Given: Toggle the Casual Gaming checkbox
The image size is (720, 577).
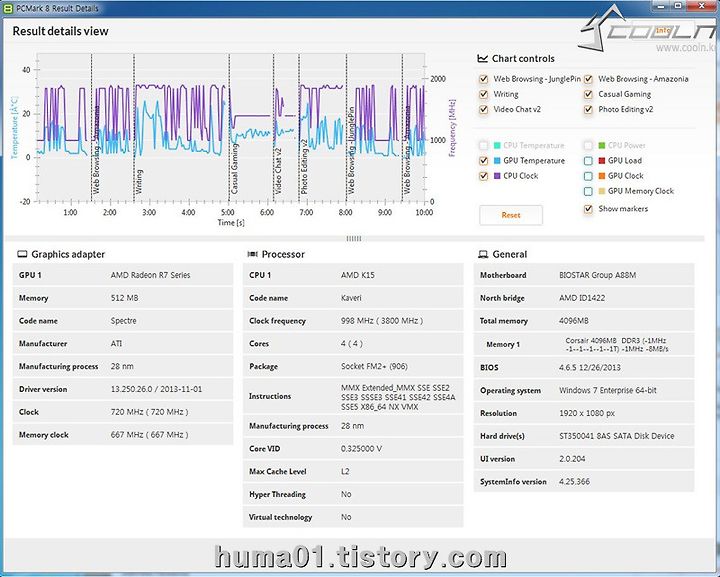Looking at the screenshot, I should 588,94.
